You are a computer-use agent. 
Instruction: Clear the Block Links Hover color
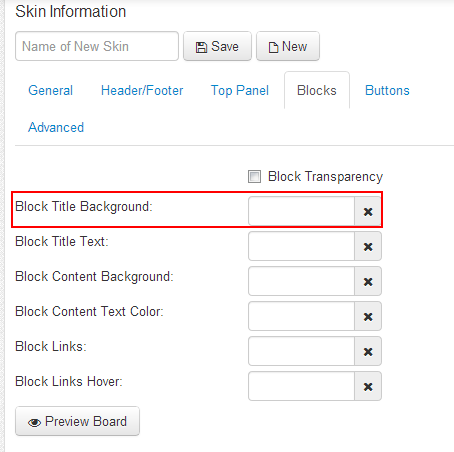click(368, 386)
